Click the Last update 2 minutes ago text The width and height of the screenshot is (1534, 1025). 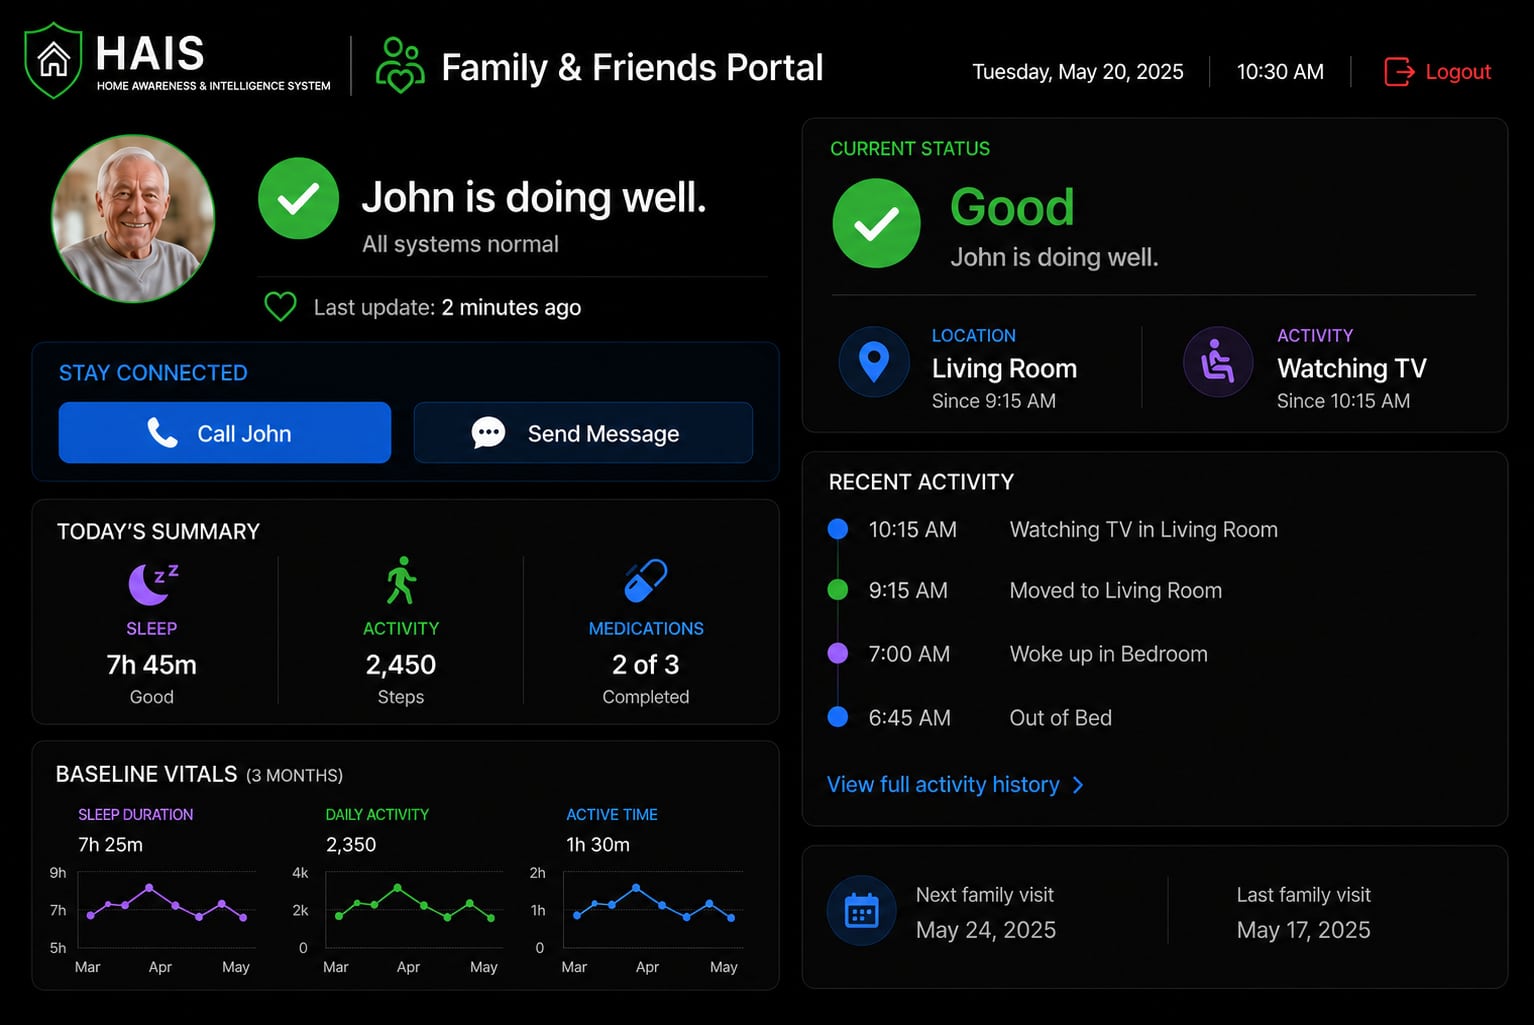tap(447, 308)
